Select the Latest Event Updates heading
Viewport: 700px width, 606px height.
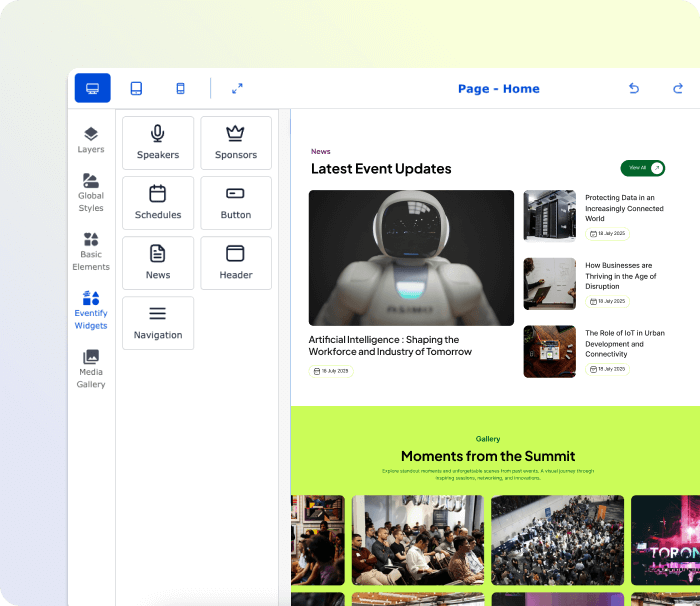pyautogui.click(x=381, y=169)
